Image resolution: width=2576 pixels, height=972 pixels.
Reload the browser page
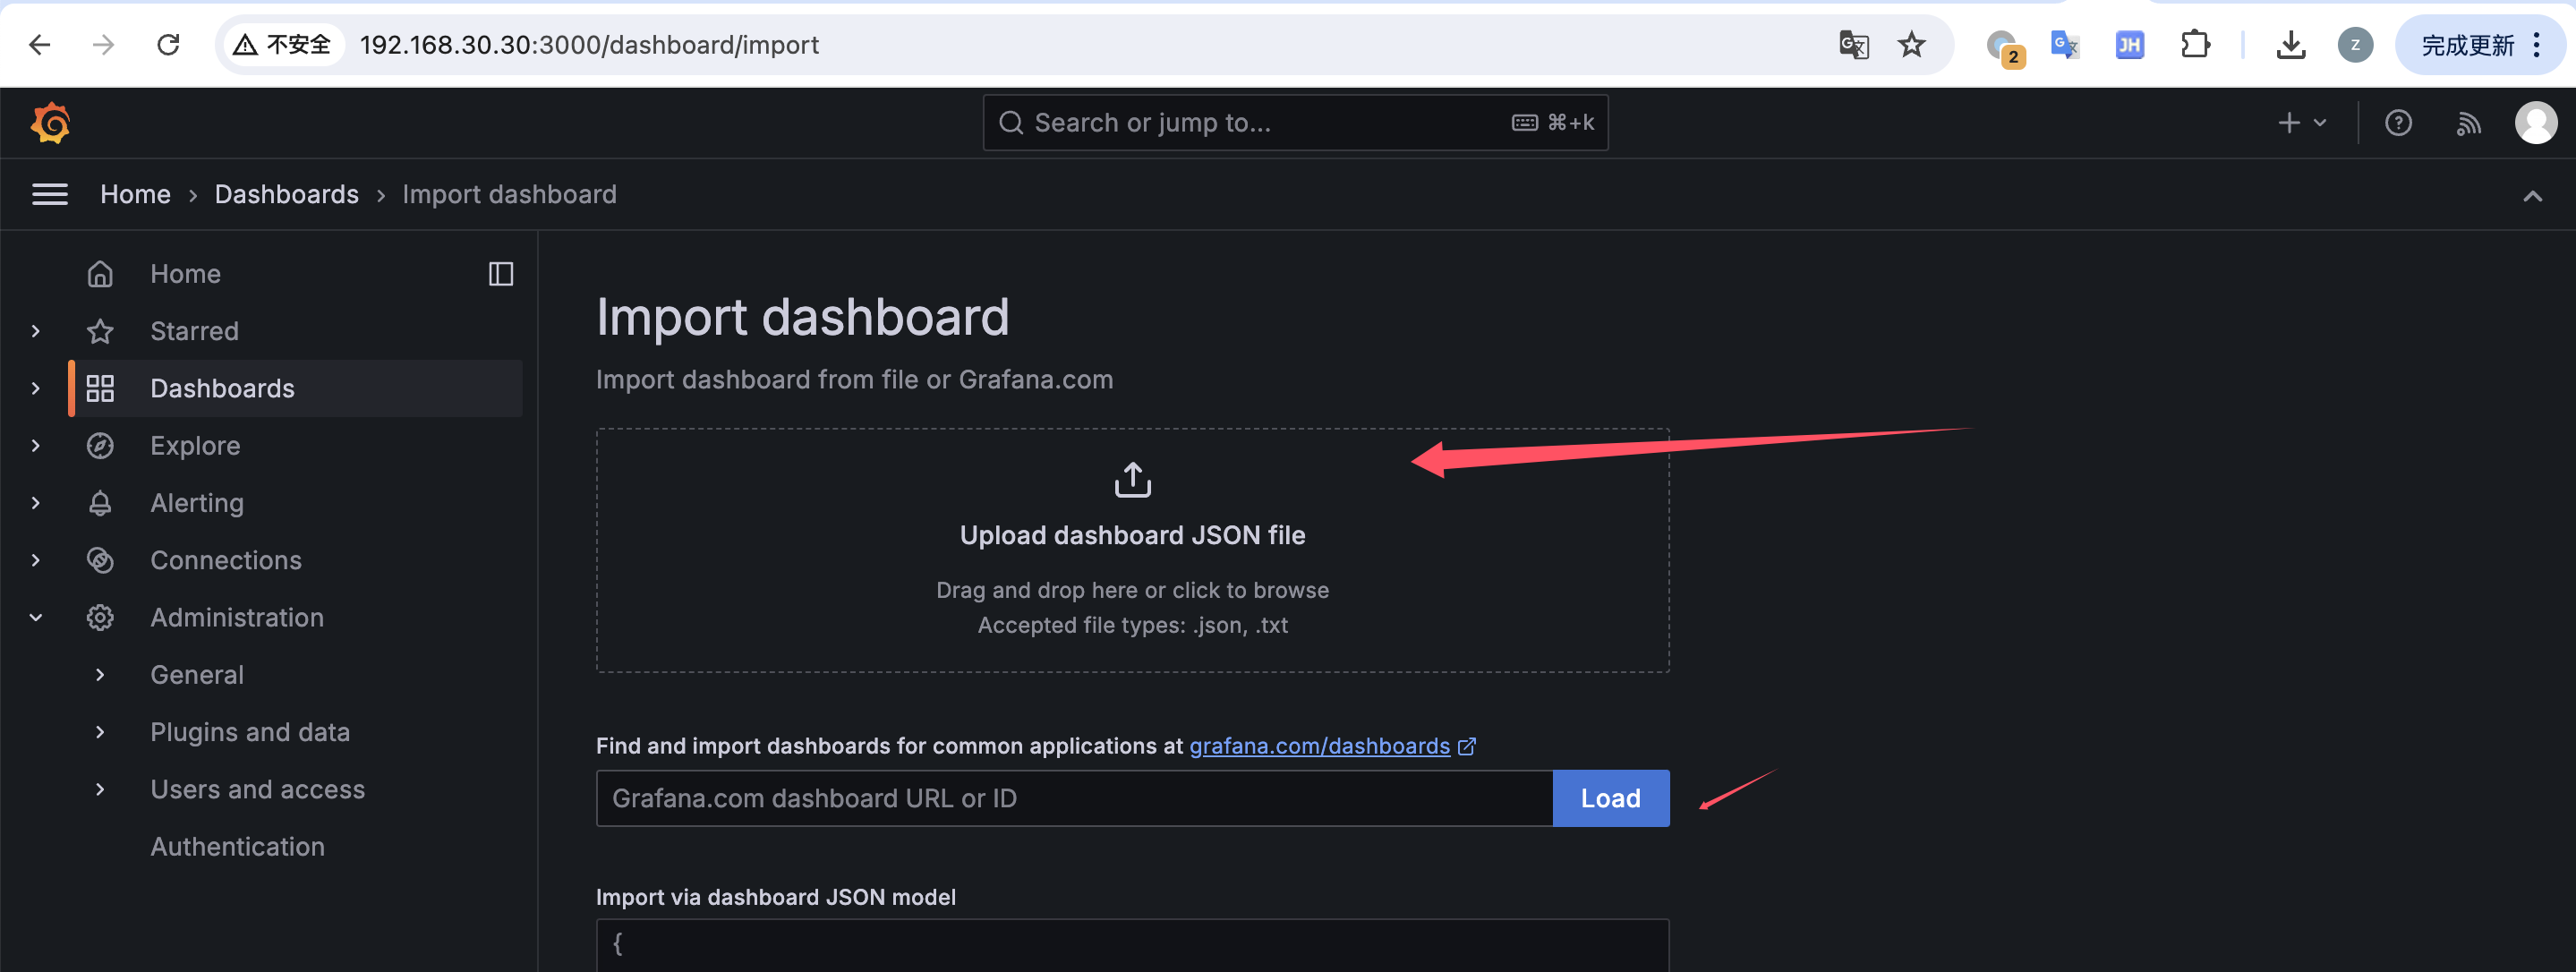coord(168,45)
